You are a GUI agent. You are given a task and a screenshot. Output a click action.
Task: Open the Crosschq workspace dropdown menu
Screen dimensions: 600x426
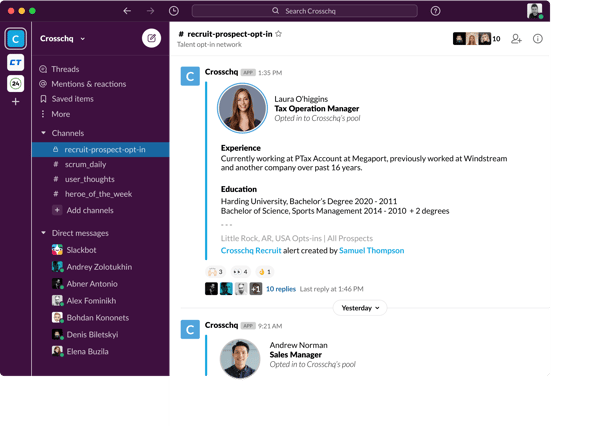point(63,39)
